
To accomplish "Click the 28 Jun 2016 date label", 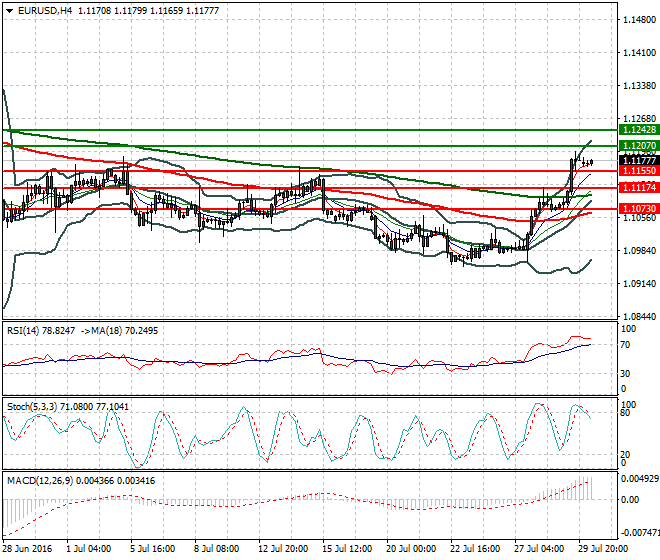I will pyautogui.click(x=27, y=549).
